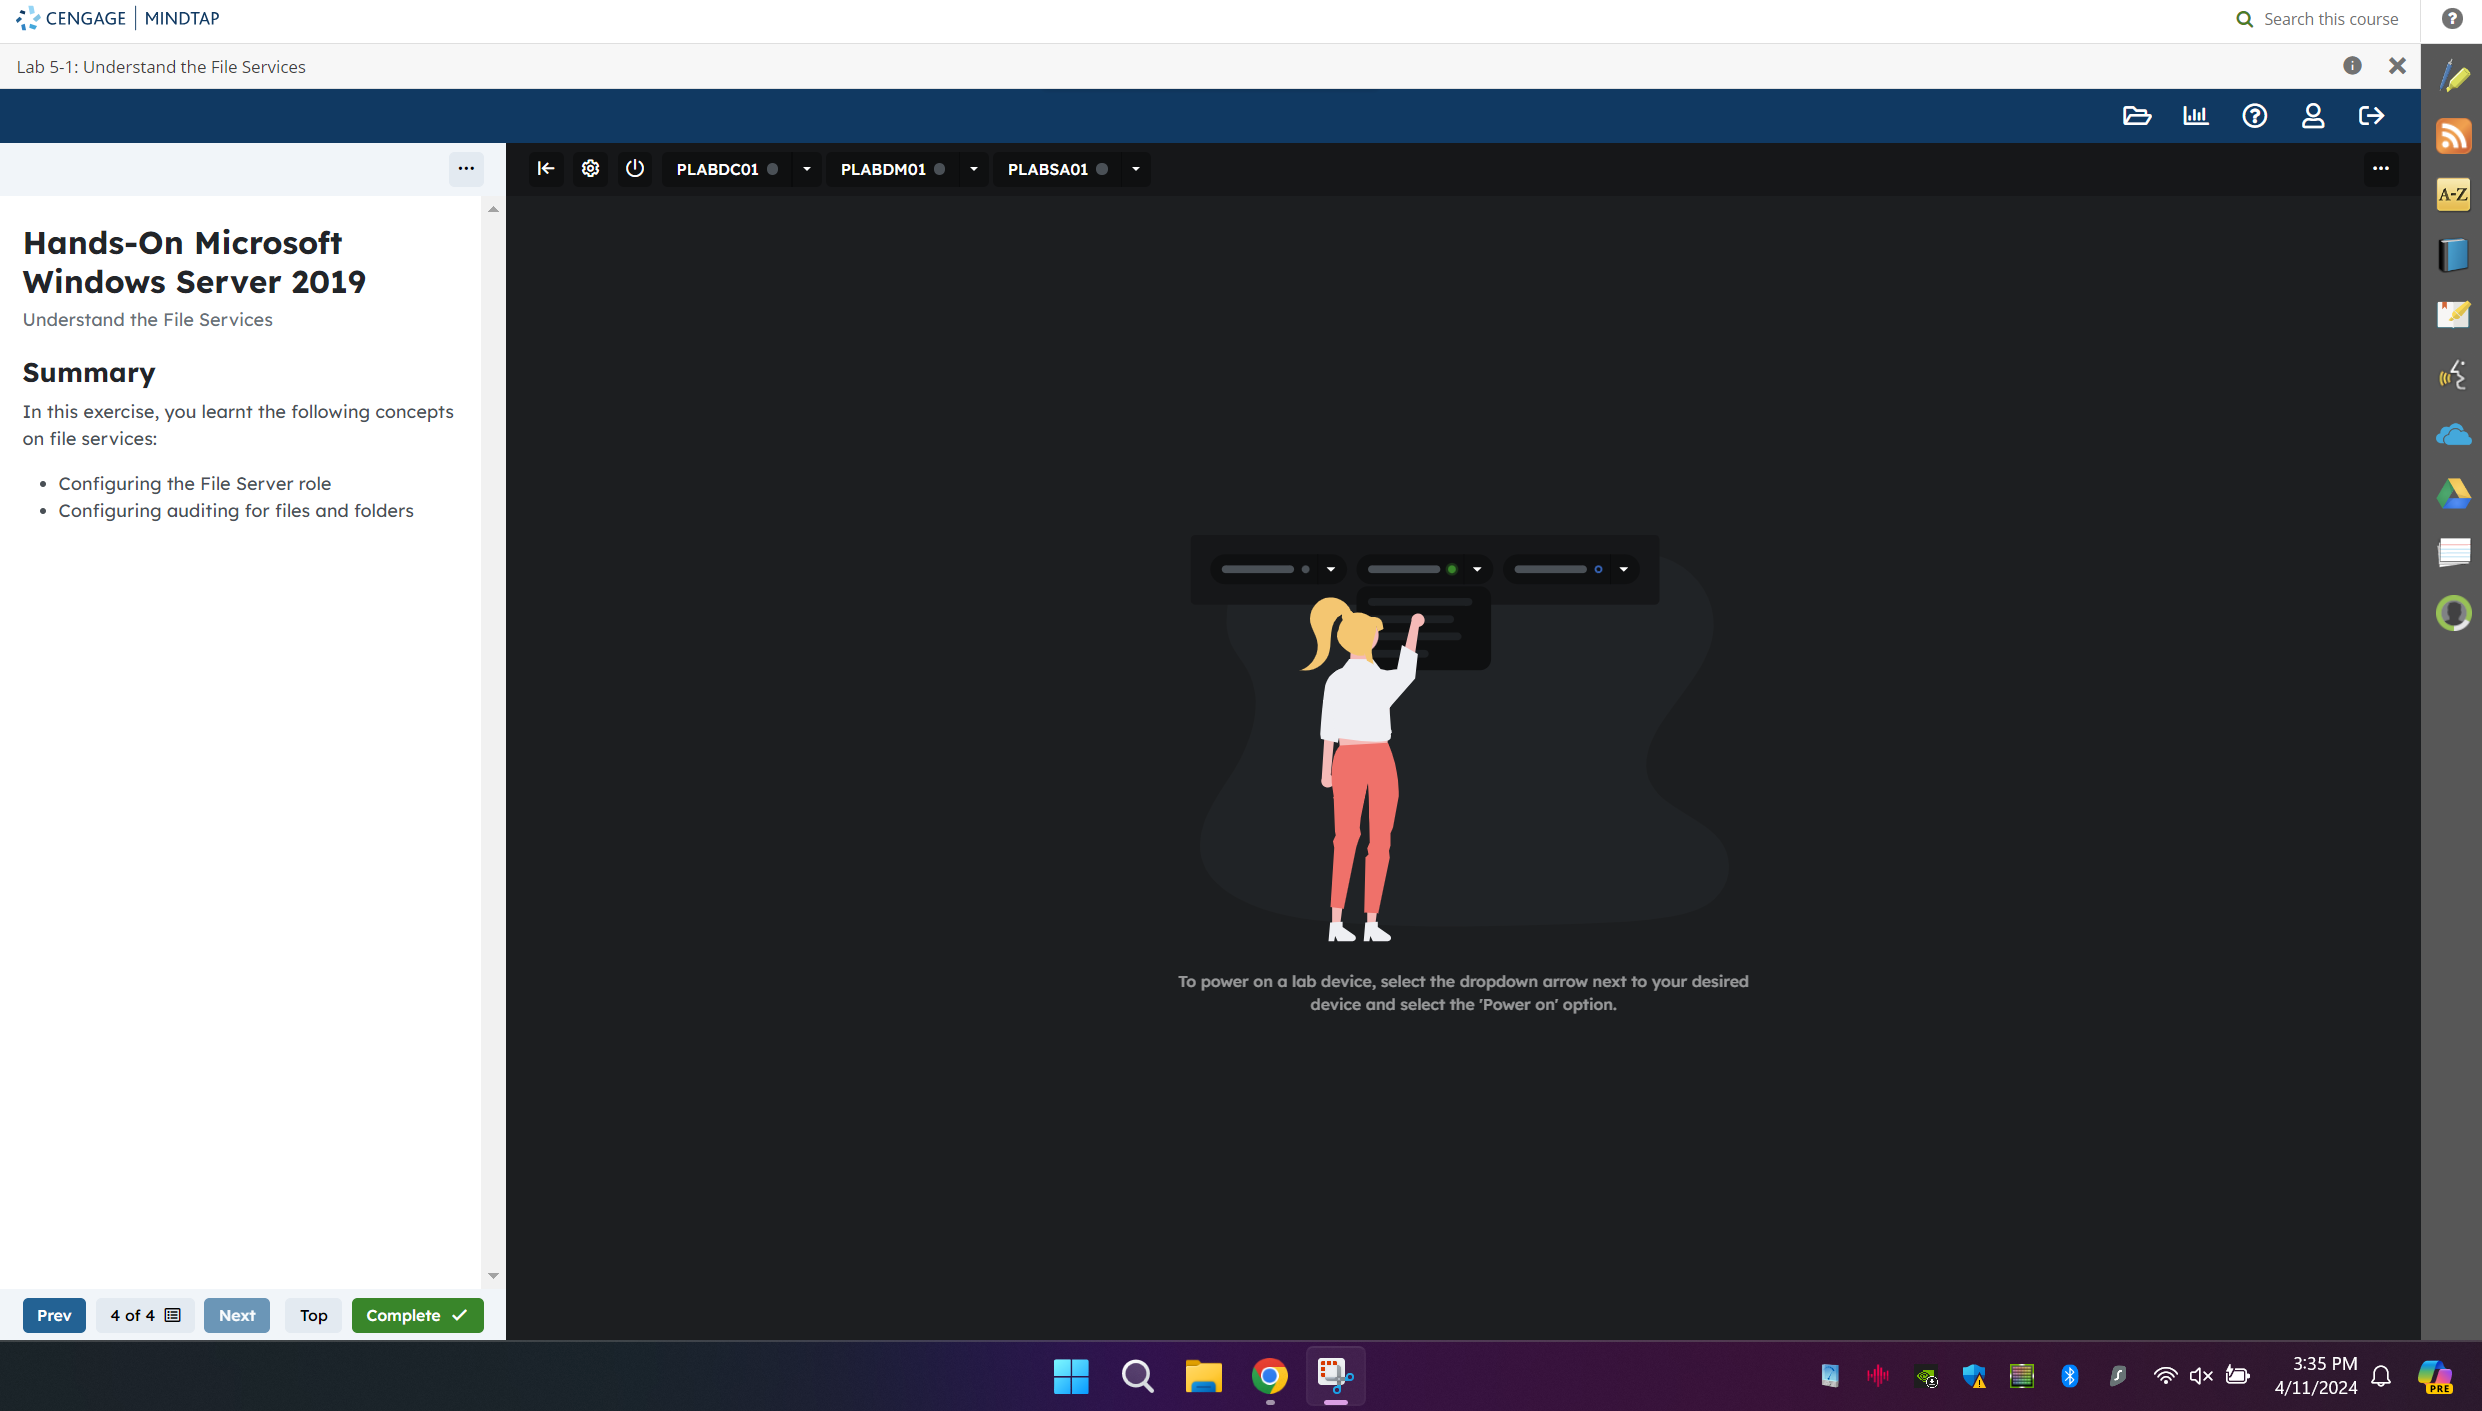Screen dimensions: 2482x1411
Task: Click the instructions scrollbar up arrow
Action: 493,209
